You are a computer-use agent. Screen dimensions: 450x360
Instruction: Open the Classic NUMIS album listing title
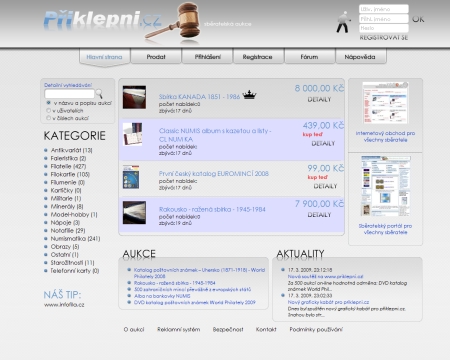[x=215, y=135]
